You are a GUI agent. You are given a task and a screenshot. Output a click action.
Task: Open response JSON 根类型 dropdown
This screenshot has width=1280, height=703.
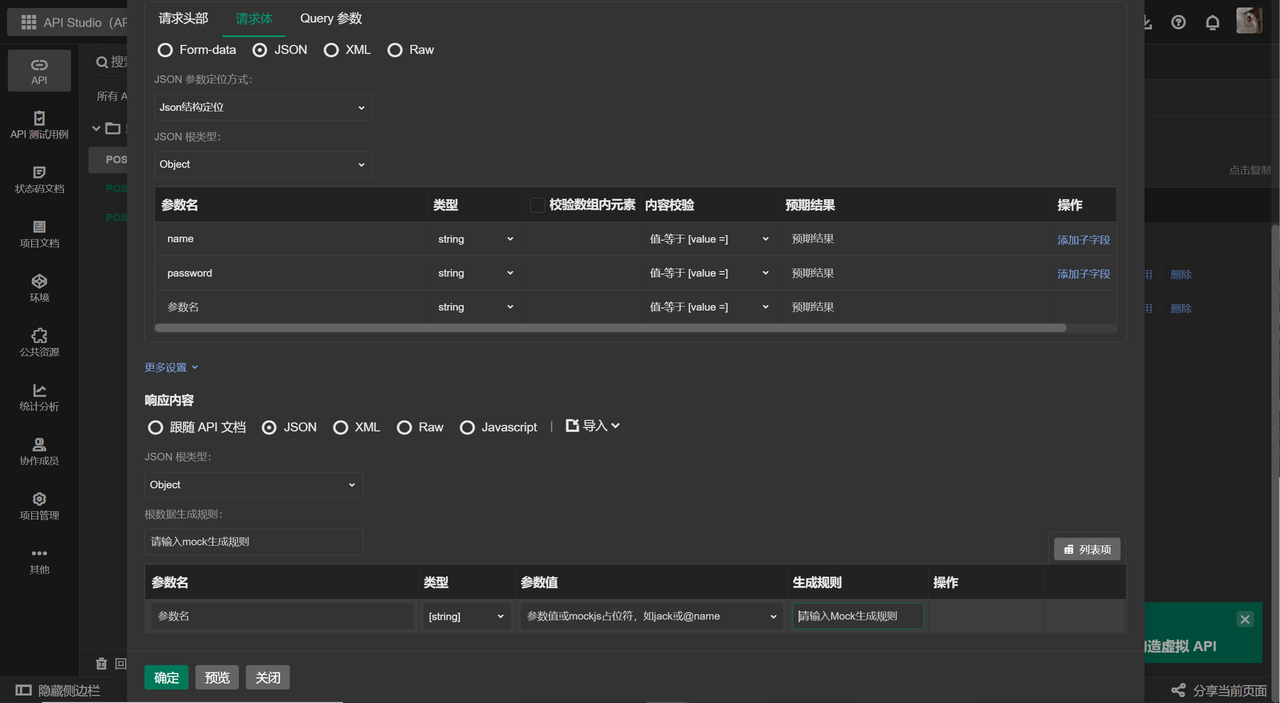[253, 485]
